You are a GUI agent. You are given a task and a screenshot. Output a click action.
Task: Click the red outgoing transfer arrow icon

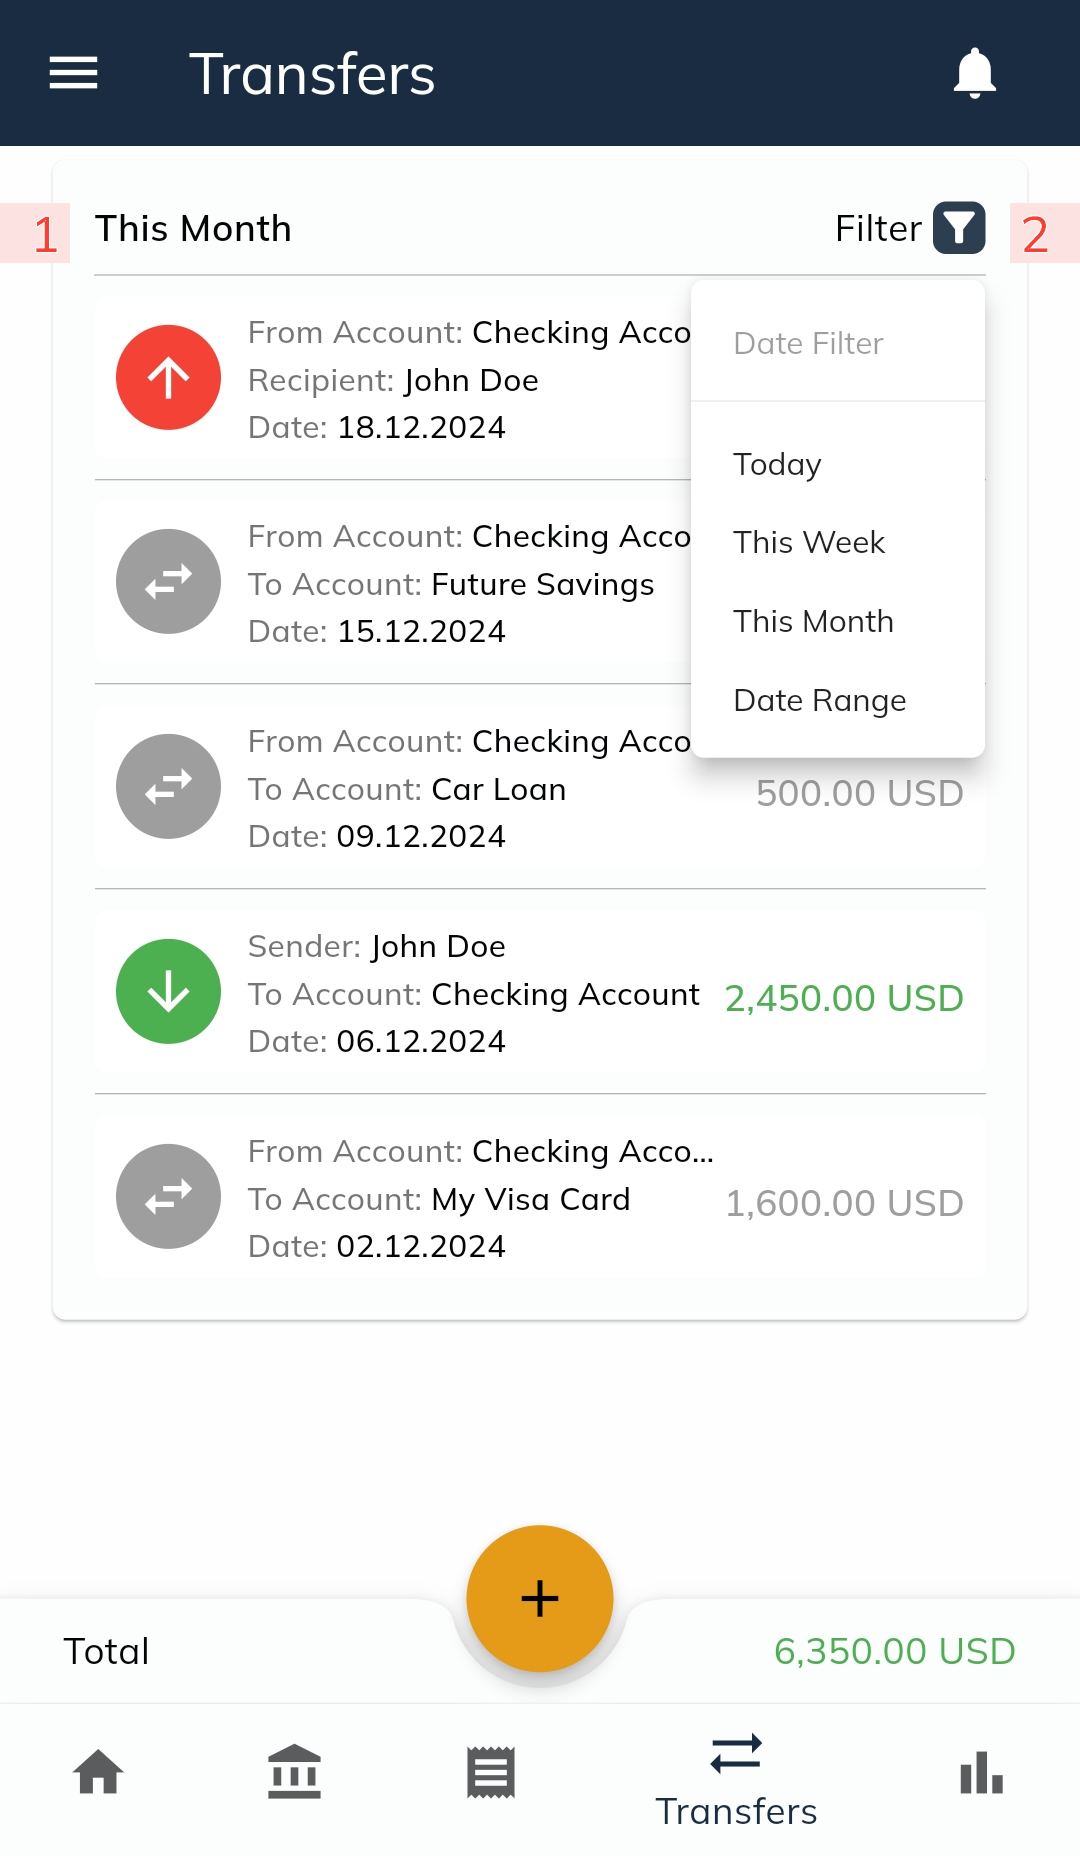tap(168, 377)
